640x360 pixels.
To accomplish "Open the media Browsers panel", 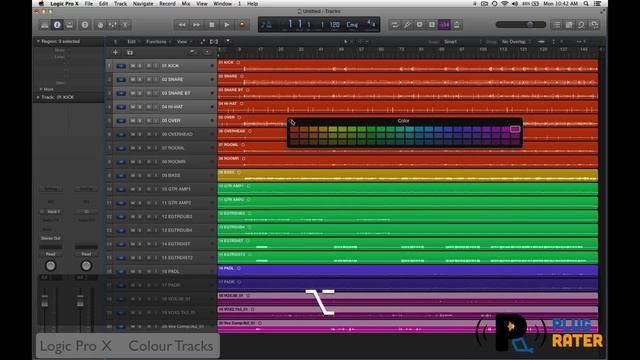I will [595, 25].
